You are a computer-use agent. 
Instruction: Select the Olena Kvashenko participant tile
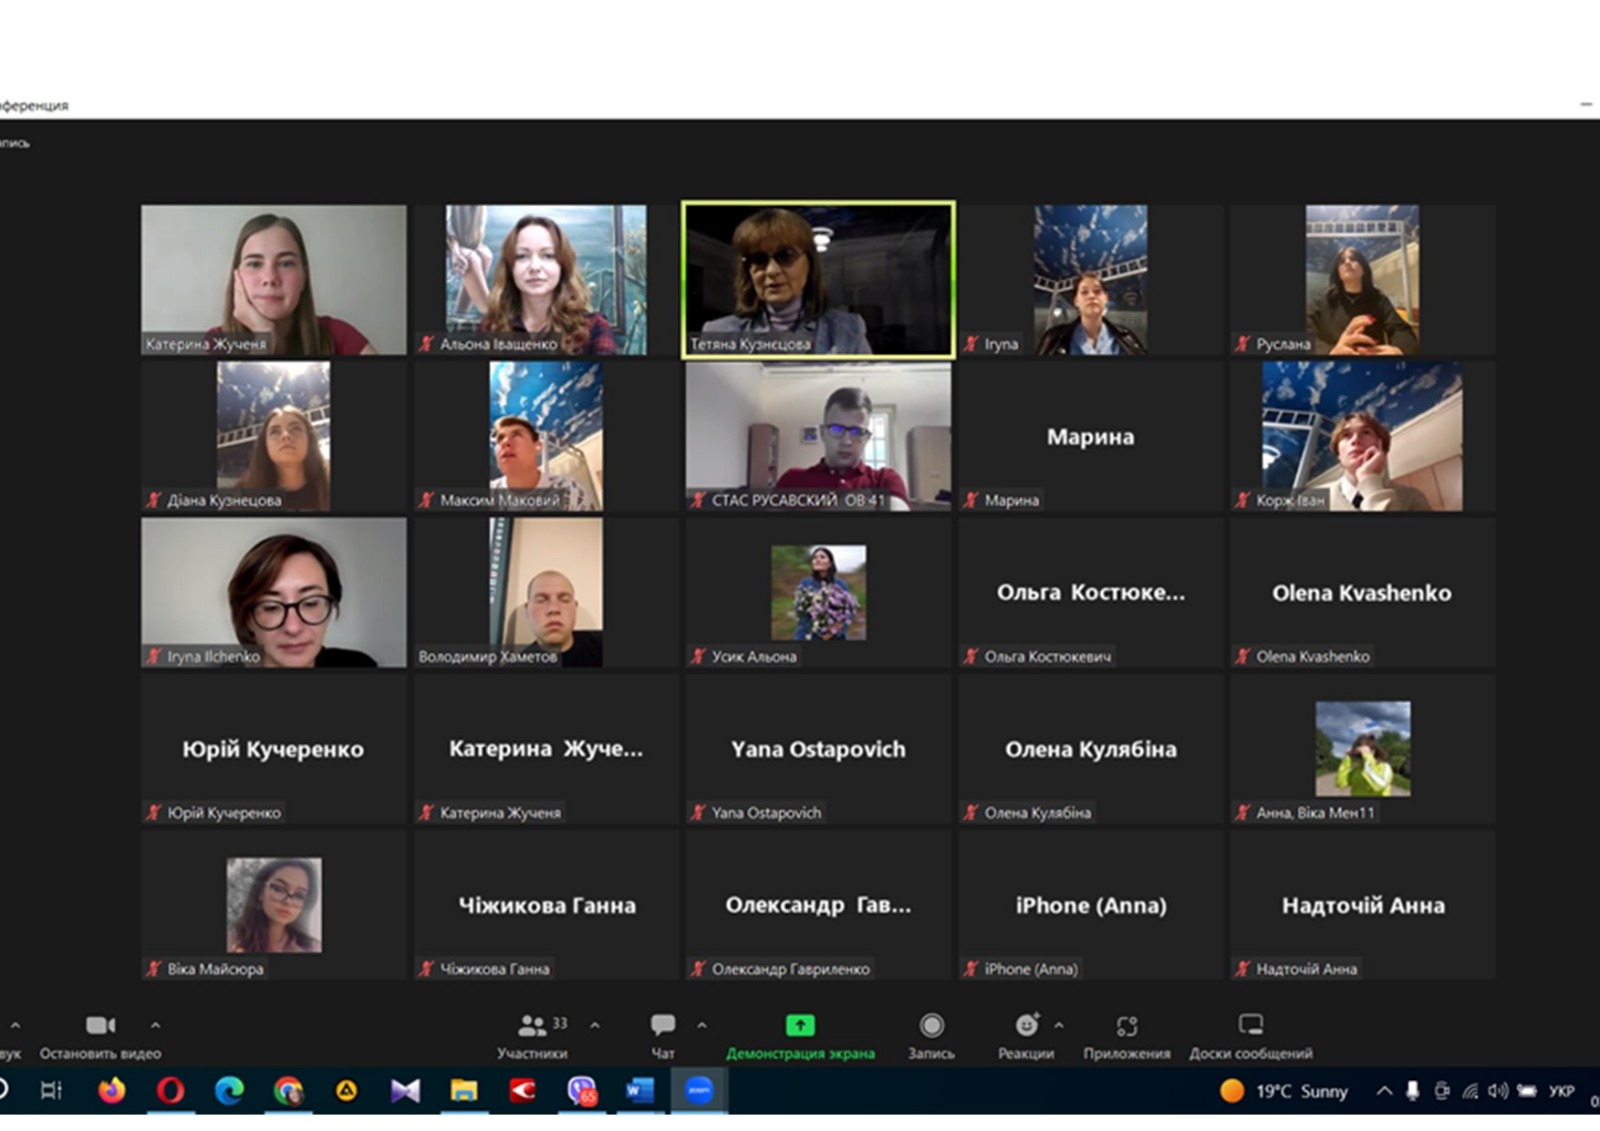click(1362, 593)
